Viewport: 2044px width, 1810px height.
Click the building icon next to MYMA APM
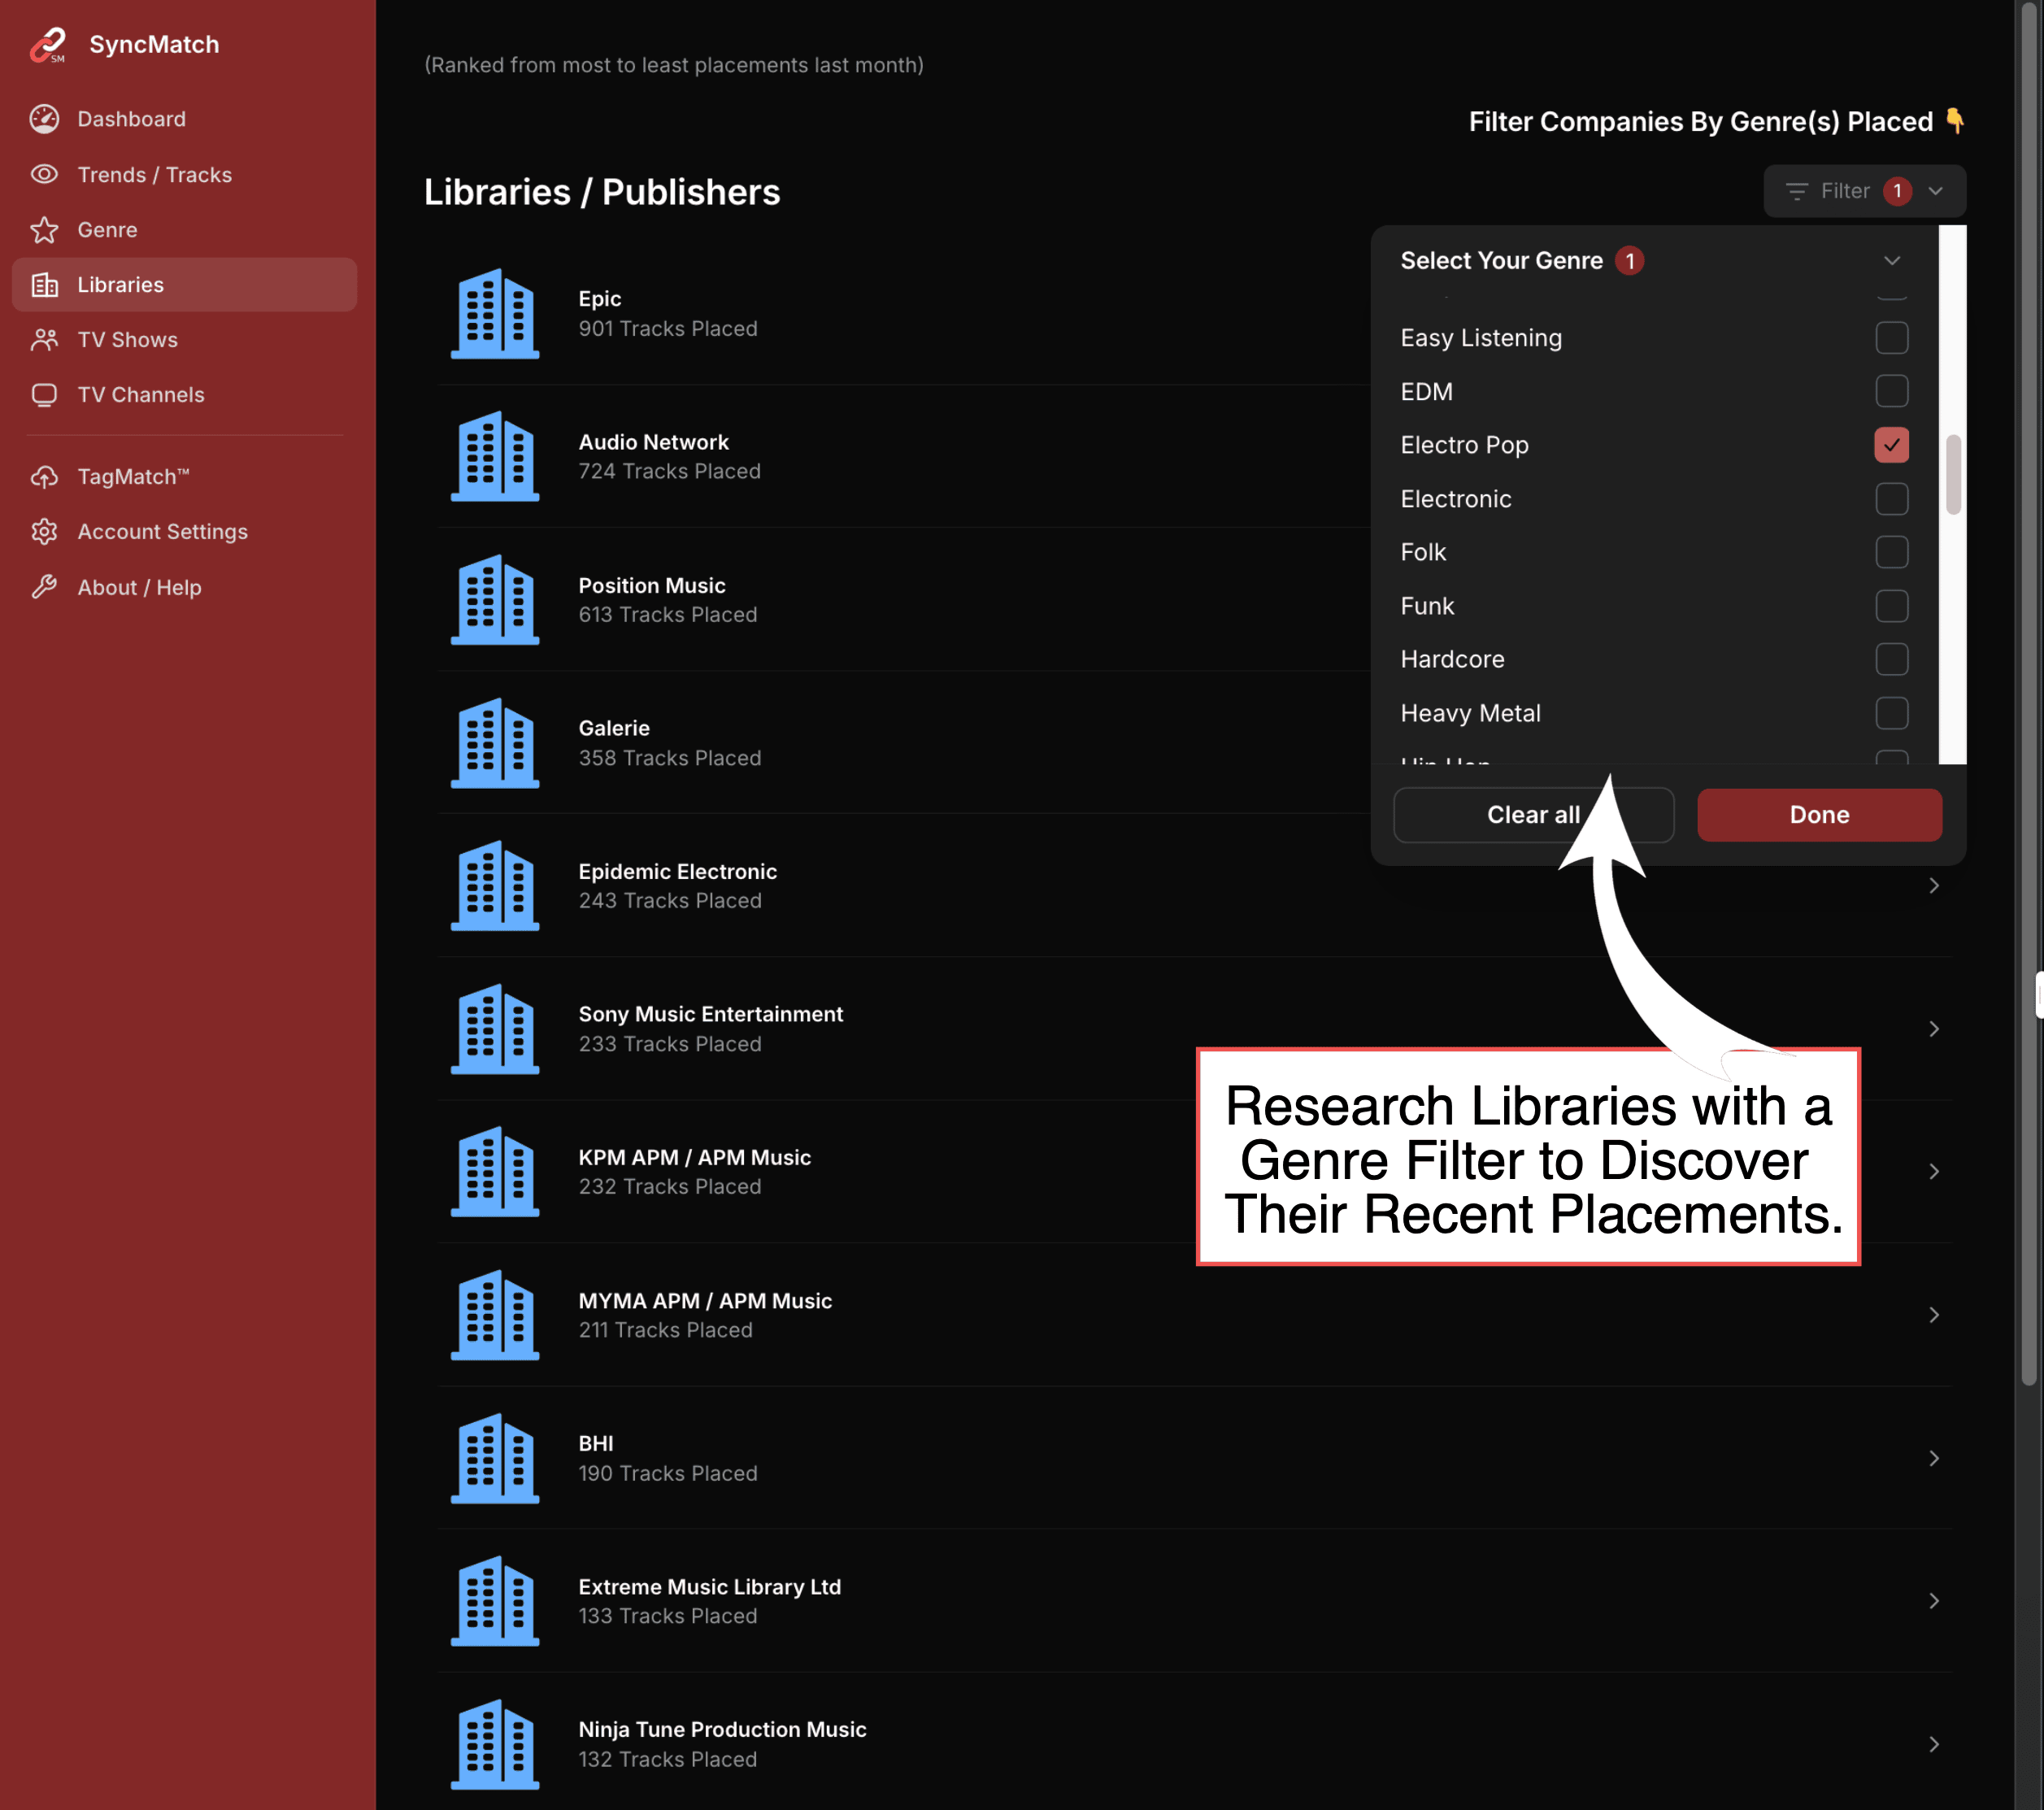click(495, 1315)
